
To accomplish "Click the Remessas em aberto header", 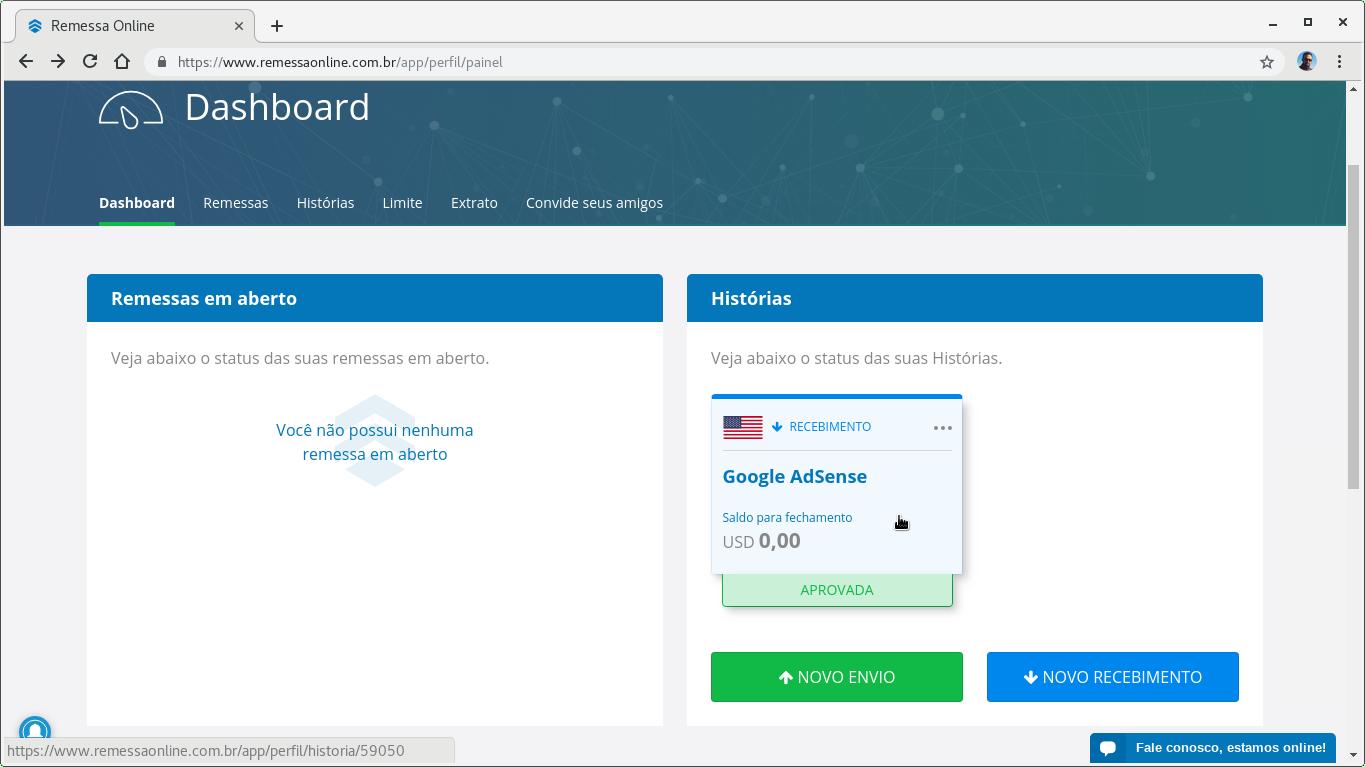I will 375,298.
